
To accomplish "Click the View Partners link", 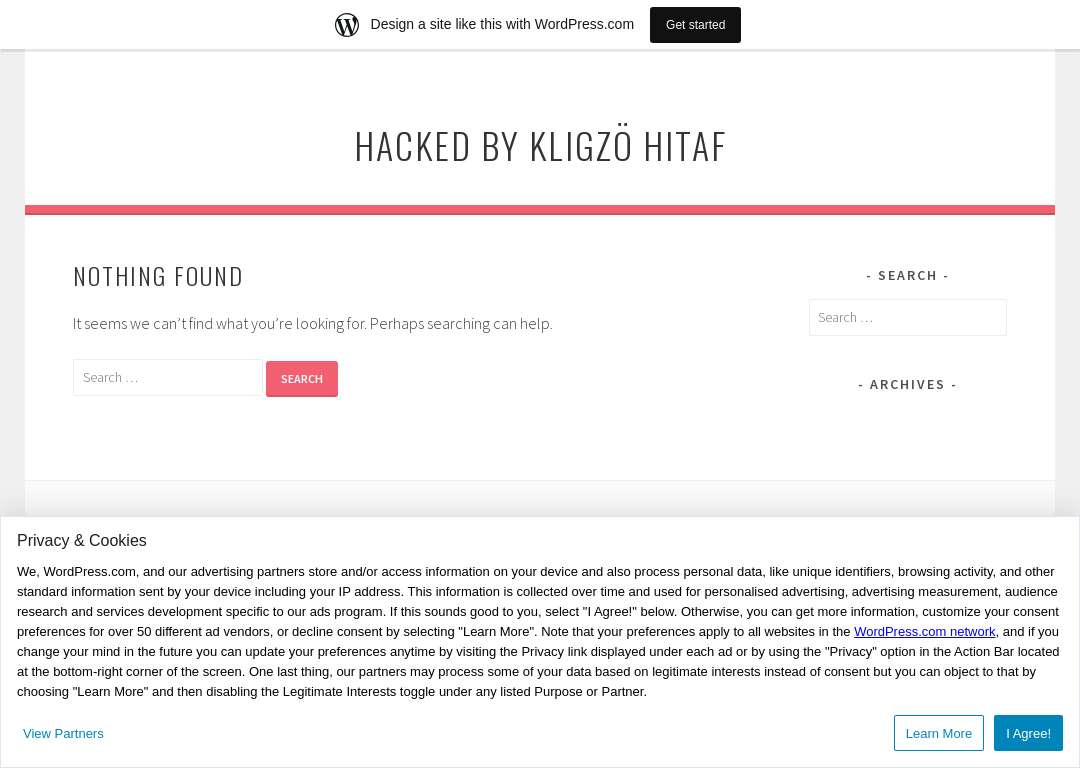I will click(63, 734).
